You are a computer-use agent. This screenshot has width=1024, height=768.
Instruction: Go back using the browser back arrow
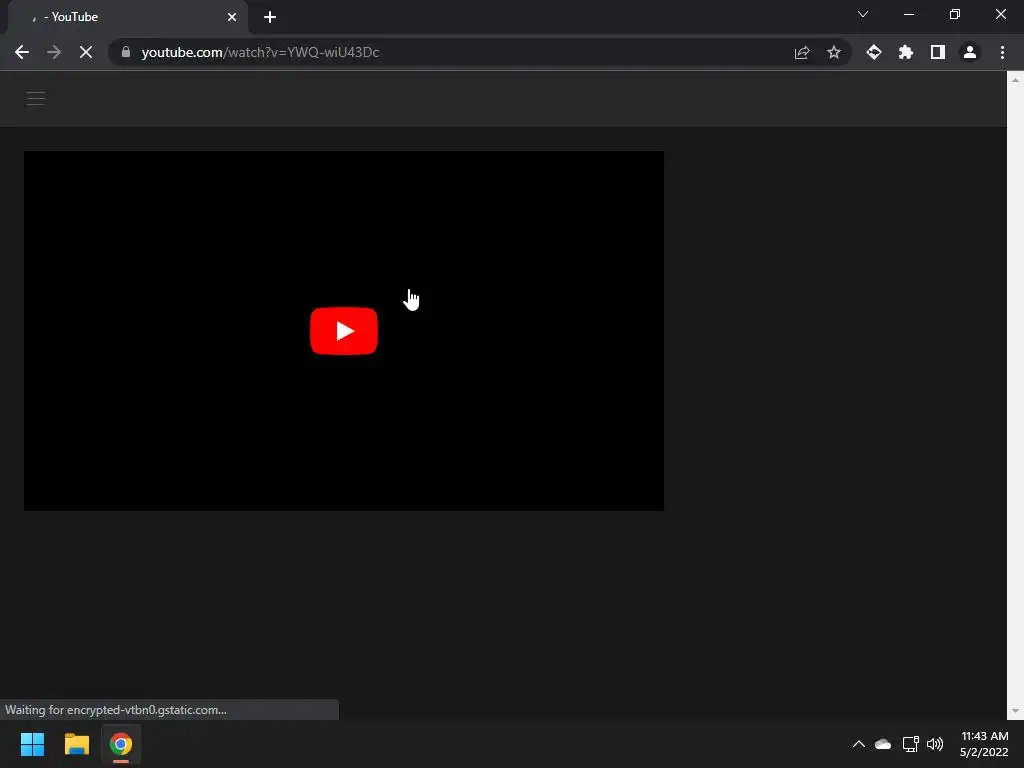[22, 52]
